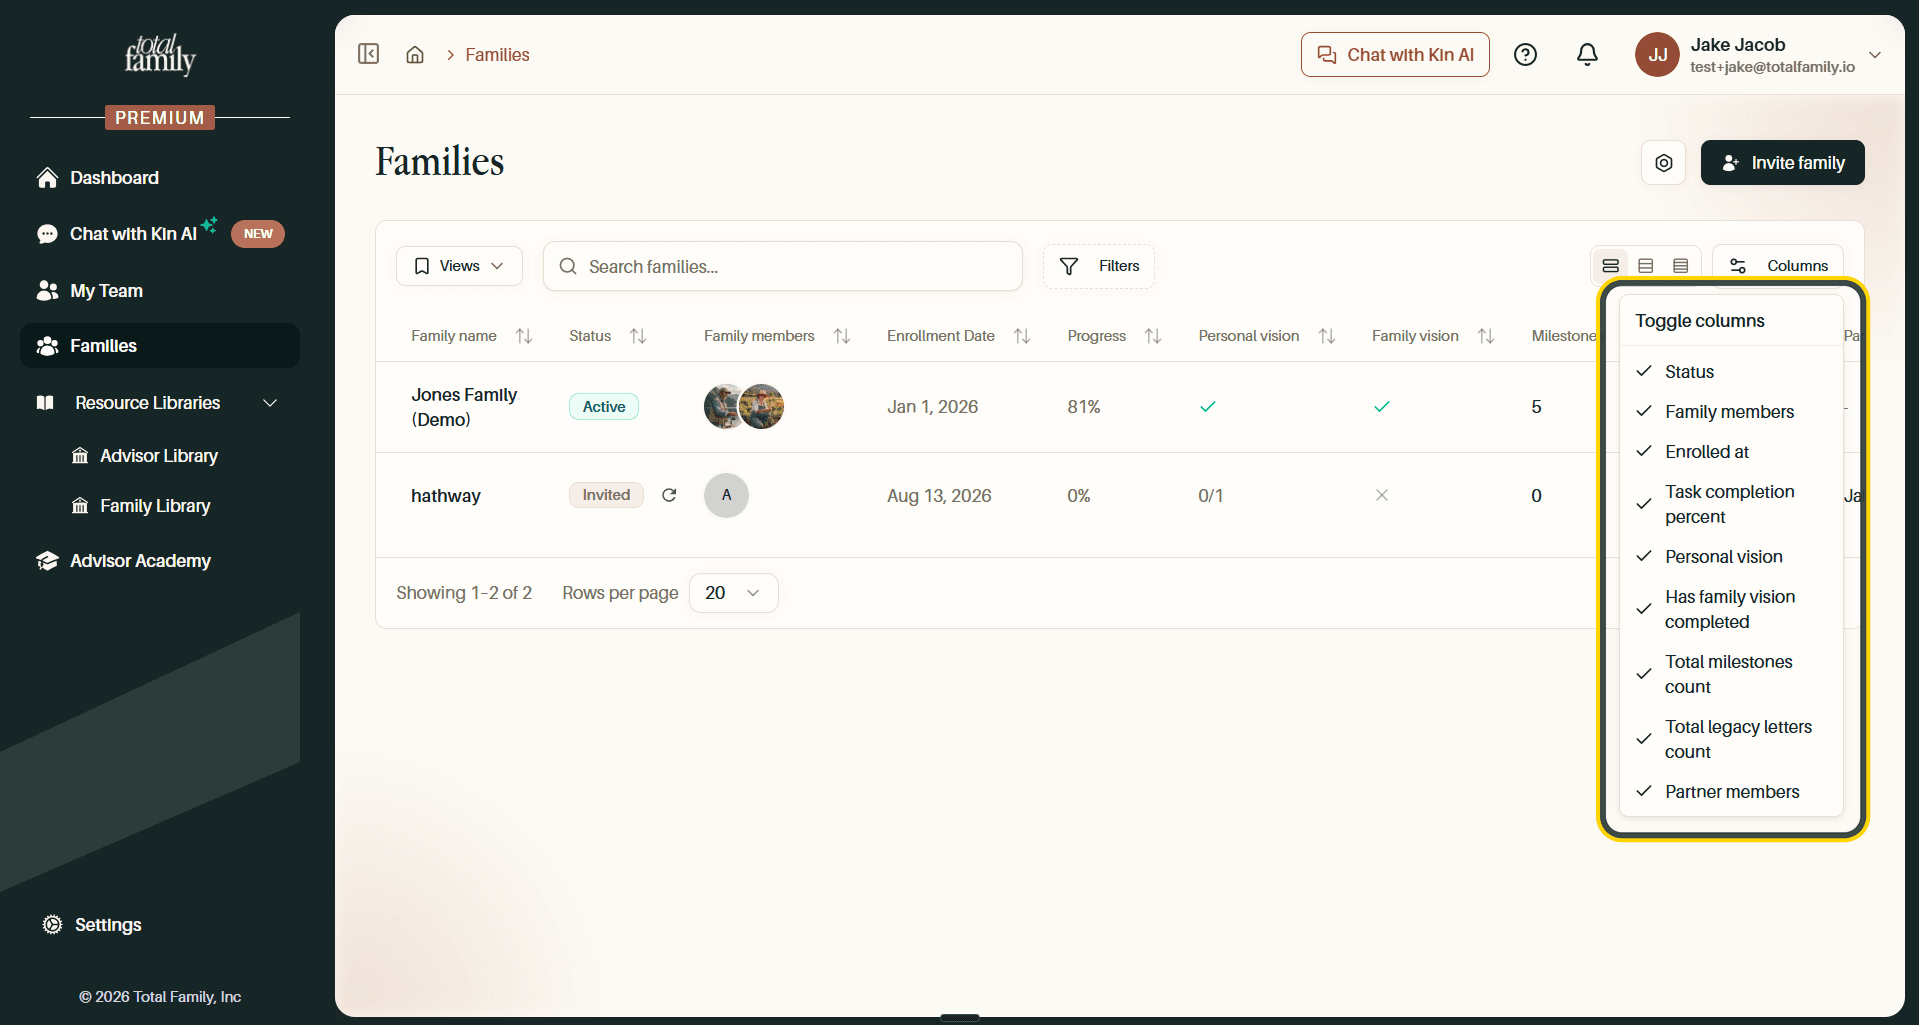Sort by Family vision column
Image resolution: width=1919 pixels, height=1025 pixels.
1486,336
